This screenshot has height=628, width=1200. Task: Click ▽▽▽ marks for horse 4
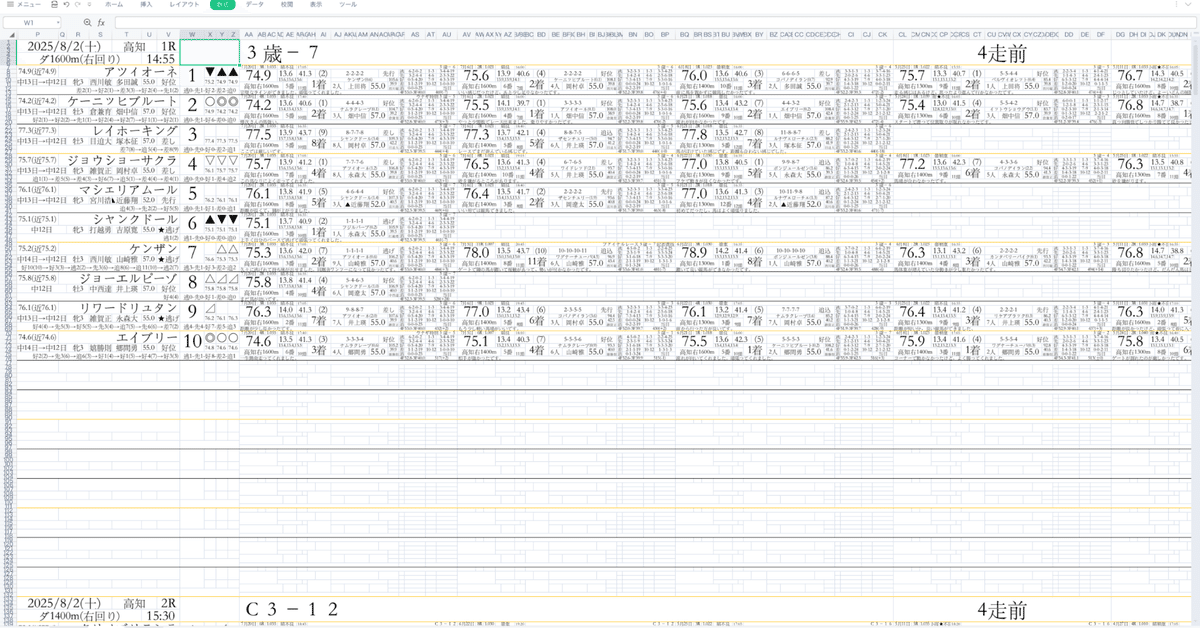(x=221, y=161)
